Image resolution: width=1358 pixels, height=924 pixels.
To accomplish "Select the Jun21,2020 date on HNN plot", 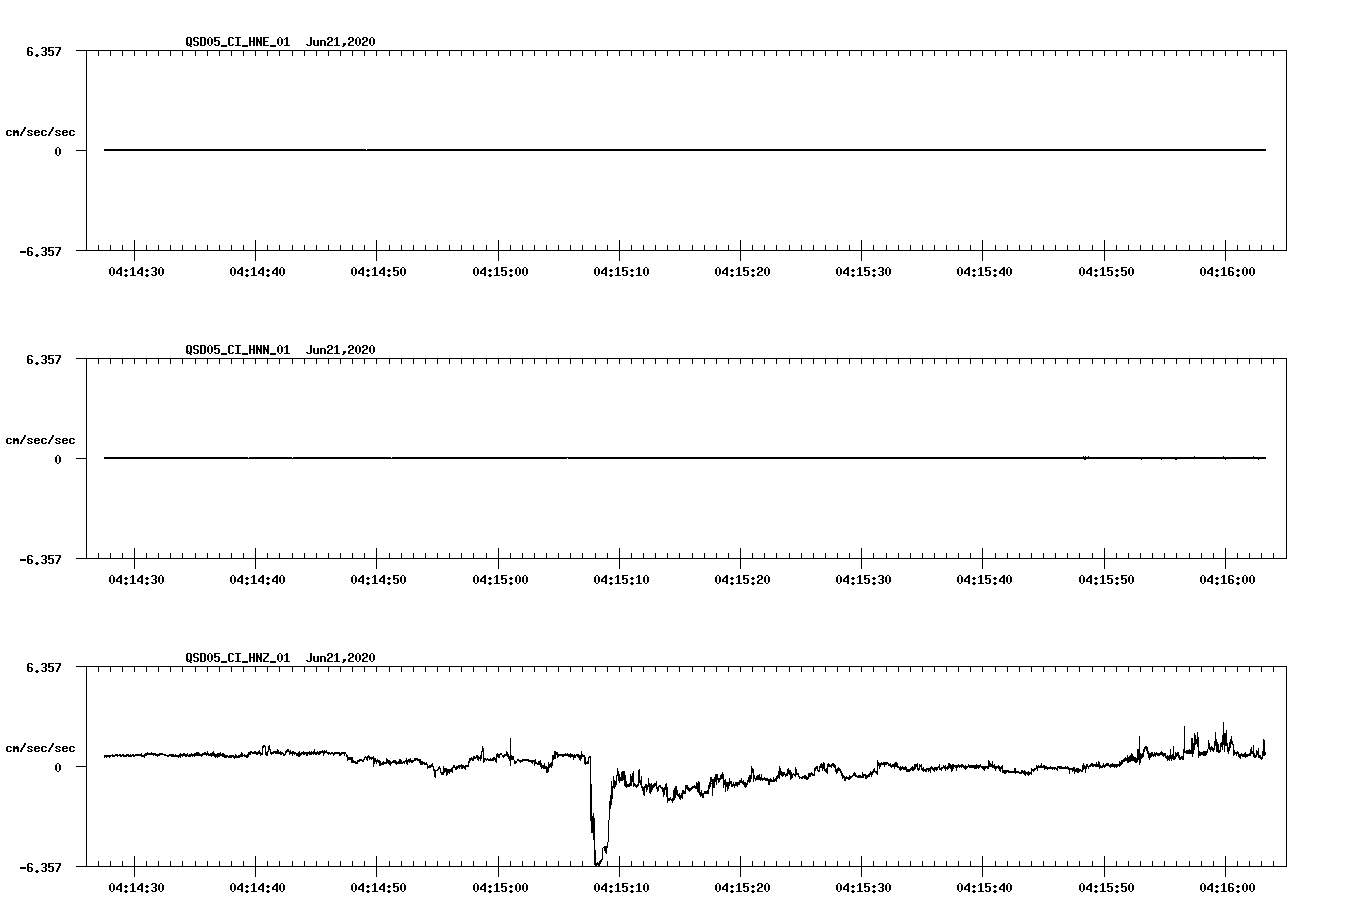I will [x=341, y=350].
